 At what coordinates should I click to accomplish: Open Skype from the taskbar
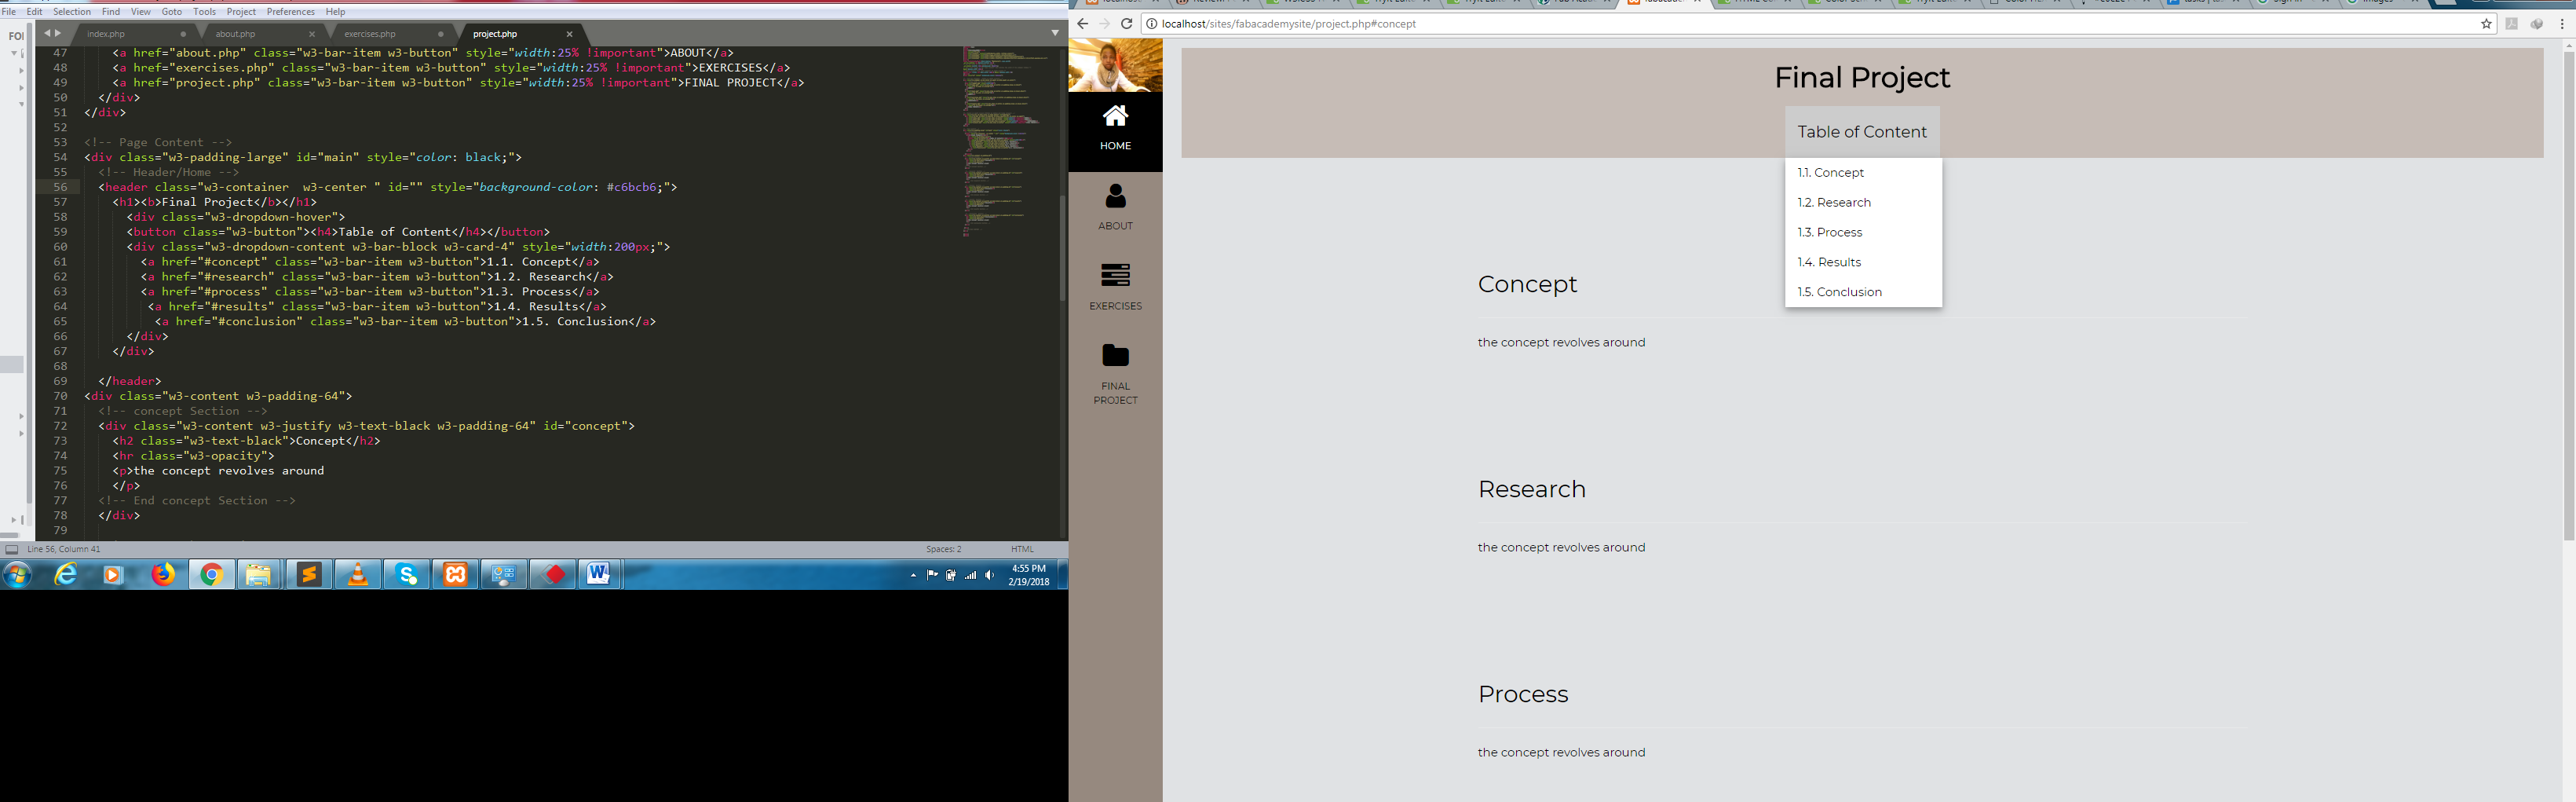[x=407, y=575]
